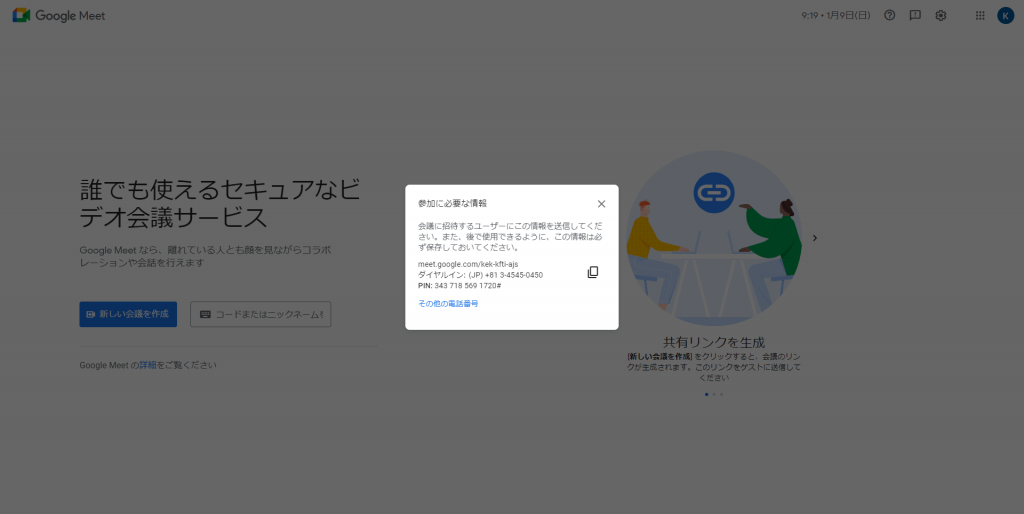Open the Google apps grid launcher

coord(979,16)
